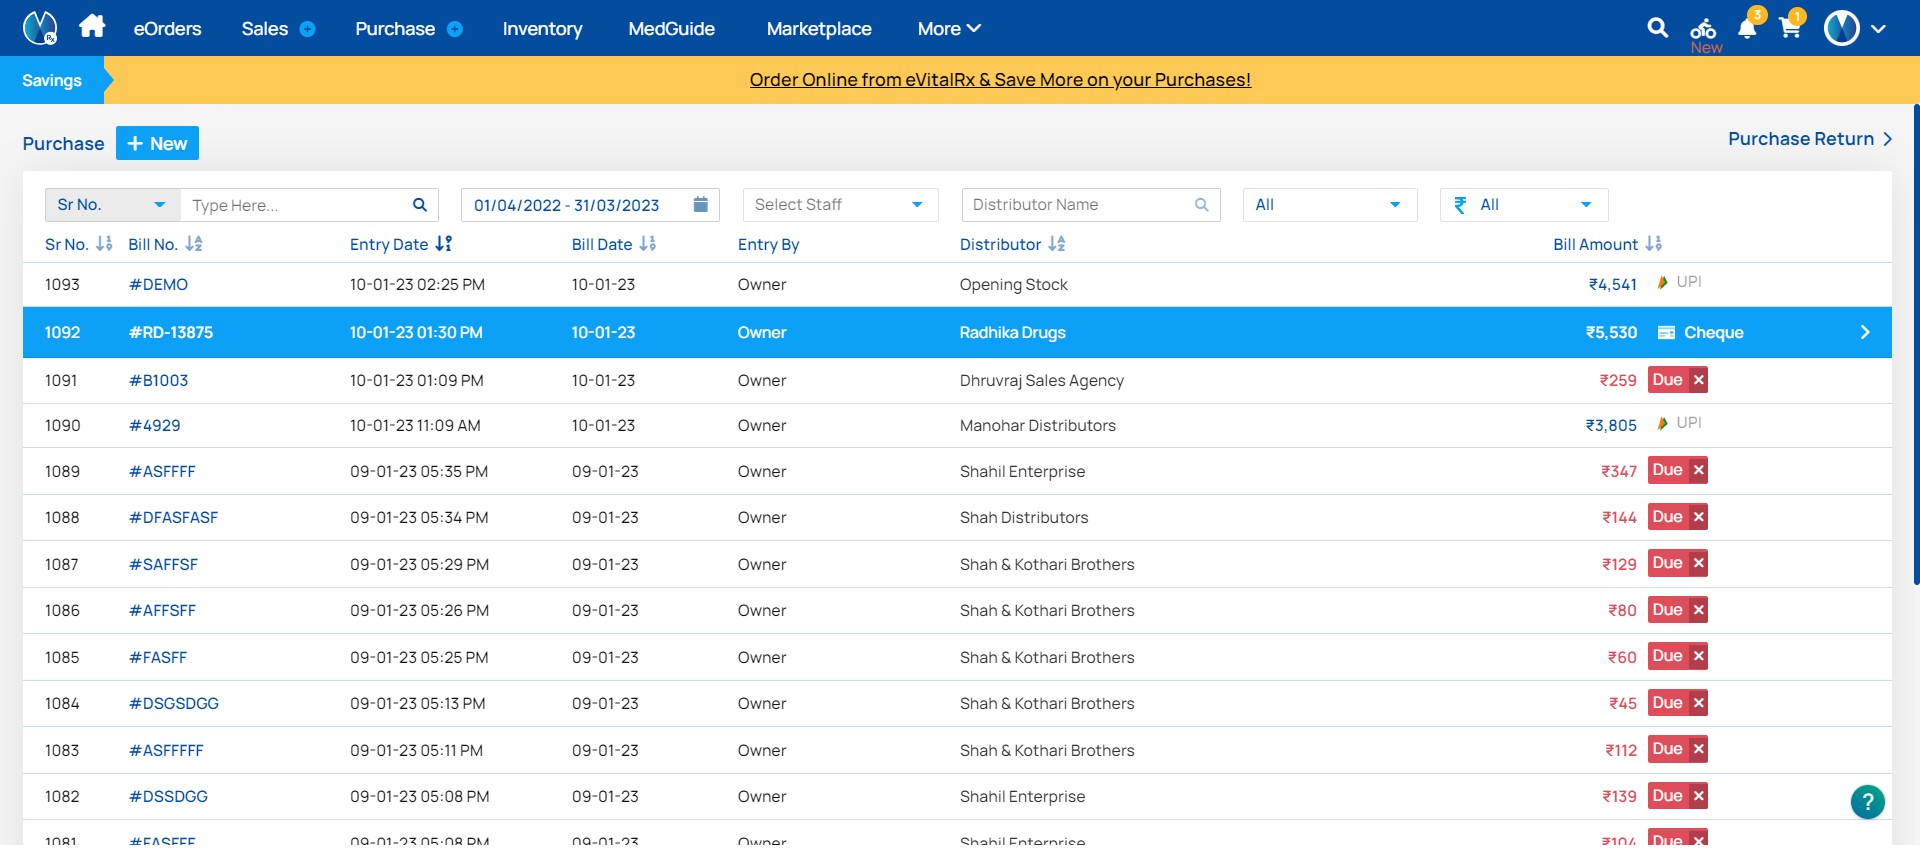Focus the Type Here search field
This screenshot has width=1920, height=854.
(295, 205)
